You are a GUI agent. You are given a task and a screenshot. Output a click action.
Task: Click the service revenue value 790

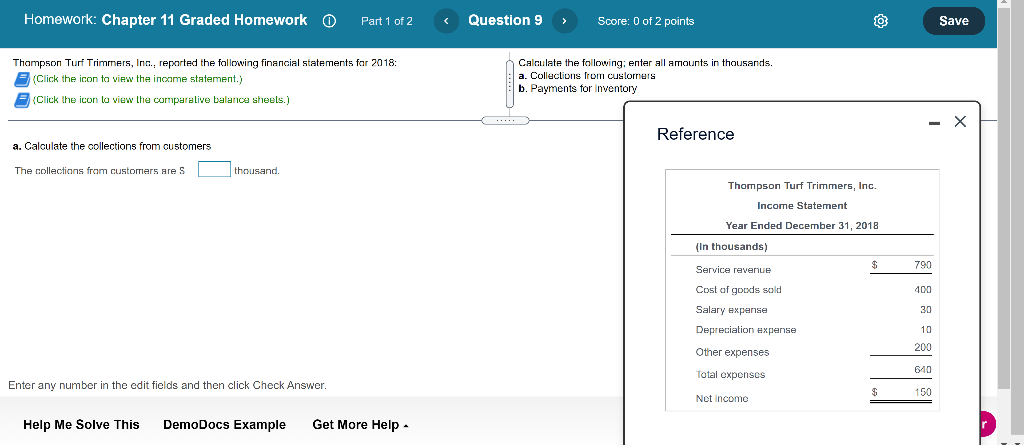click(922, 265)
